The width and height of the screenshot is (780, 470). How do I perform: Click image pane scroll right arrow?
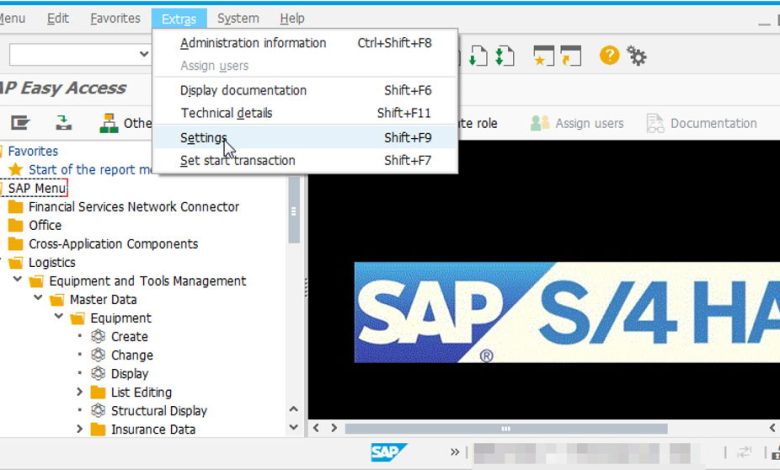coord(334,428)
